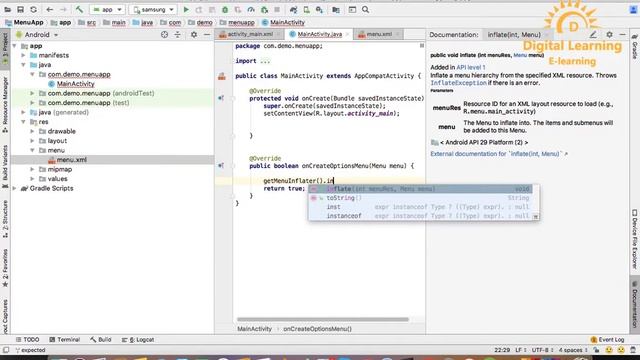Image resolution: width=640 pixels, height=360 pixels.
Task: Select the instanceof completion suggestion
Action: tap(420, 216)
